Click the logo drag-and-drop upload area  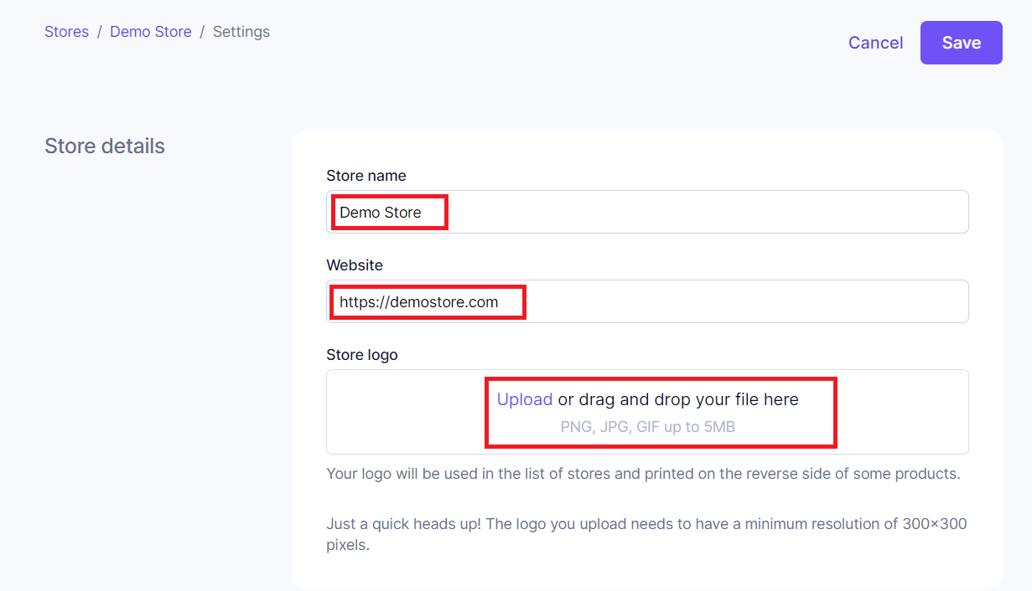click(x=647, y=412)
